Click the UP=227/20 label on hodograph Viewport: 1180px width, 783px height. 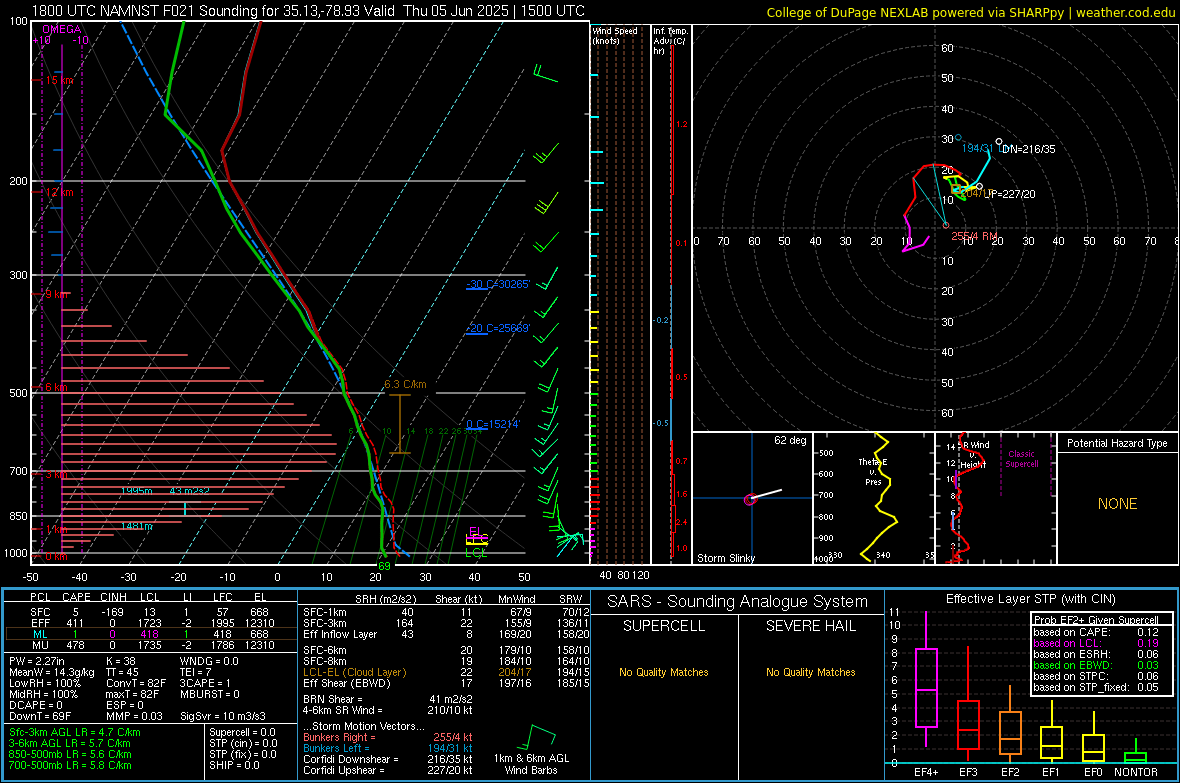1008,193
